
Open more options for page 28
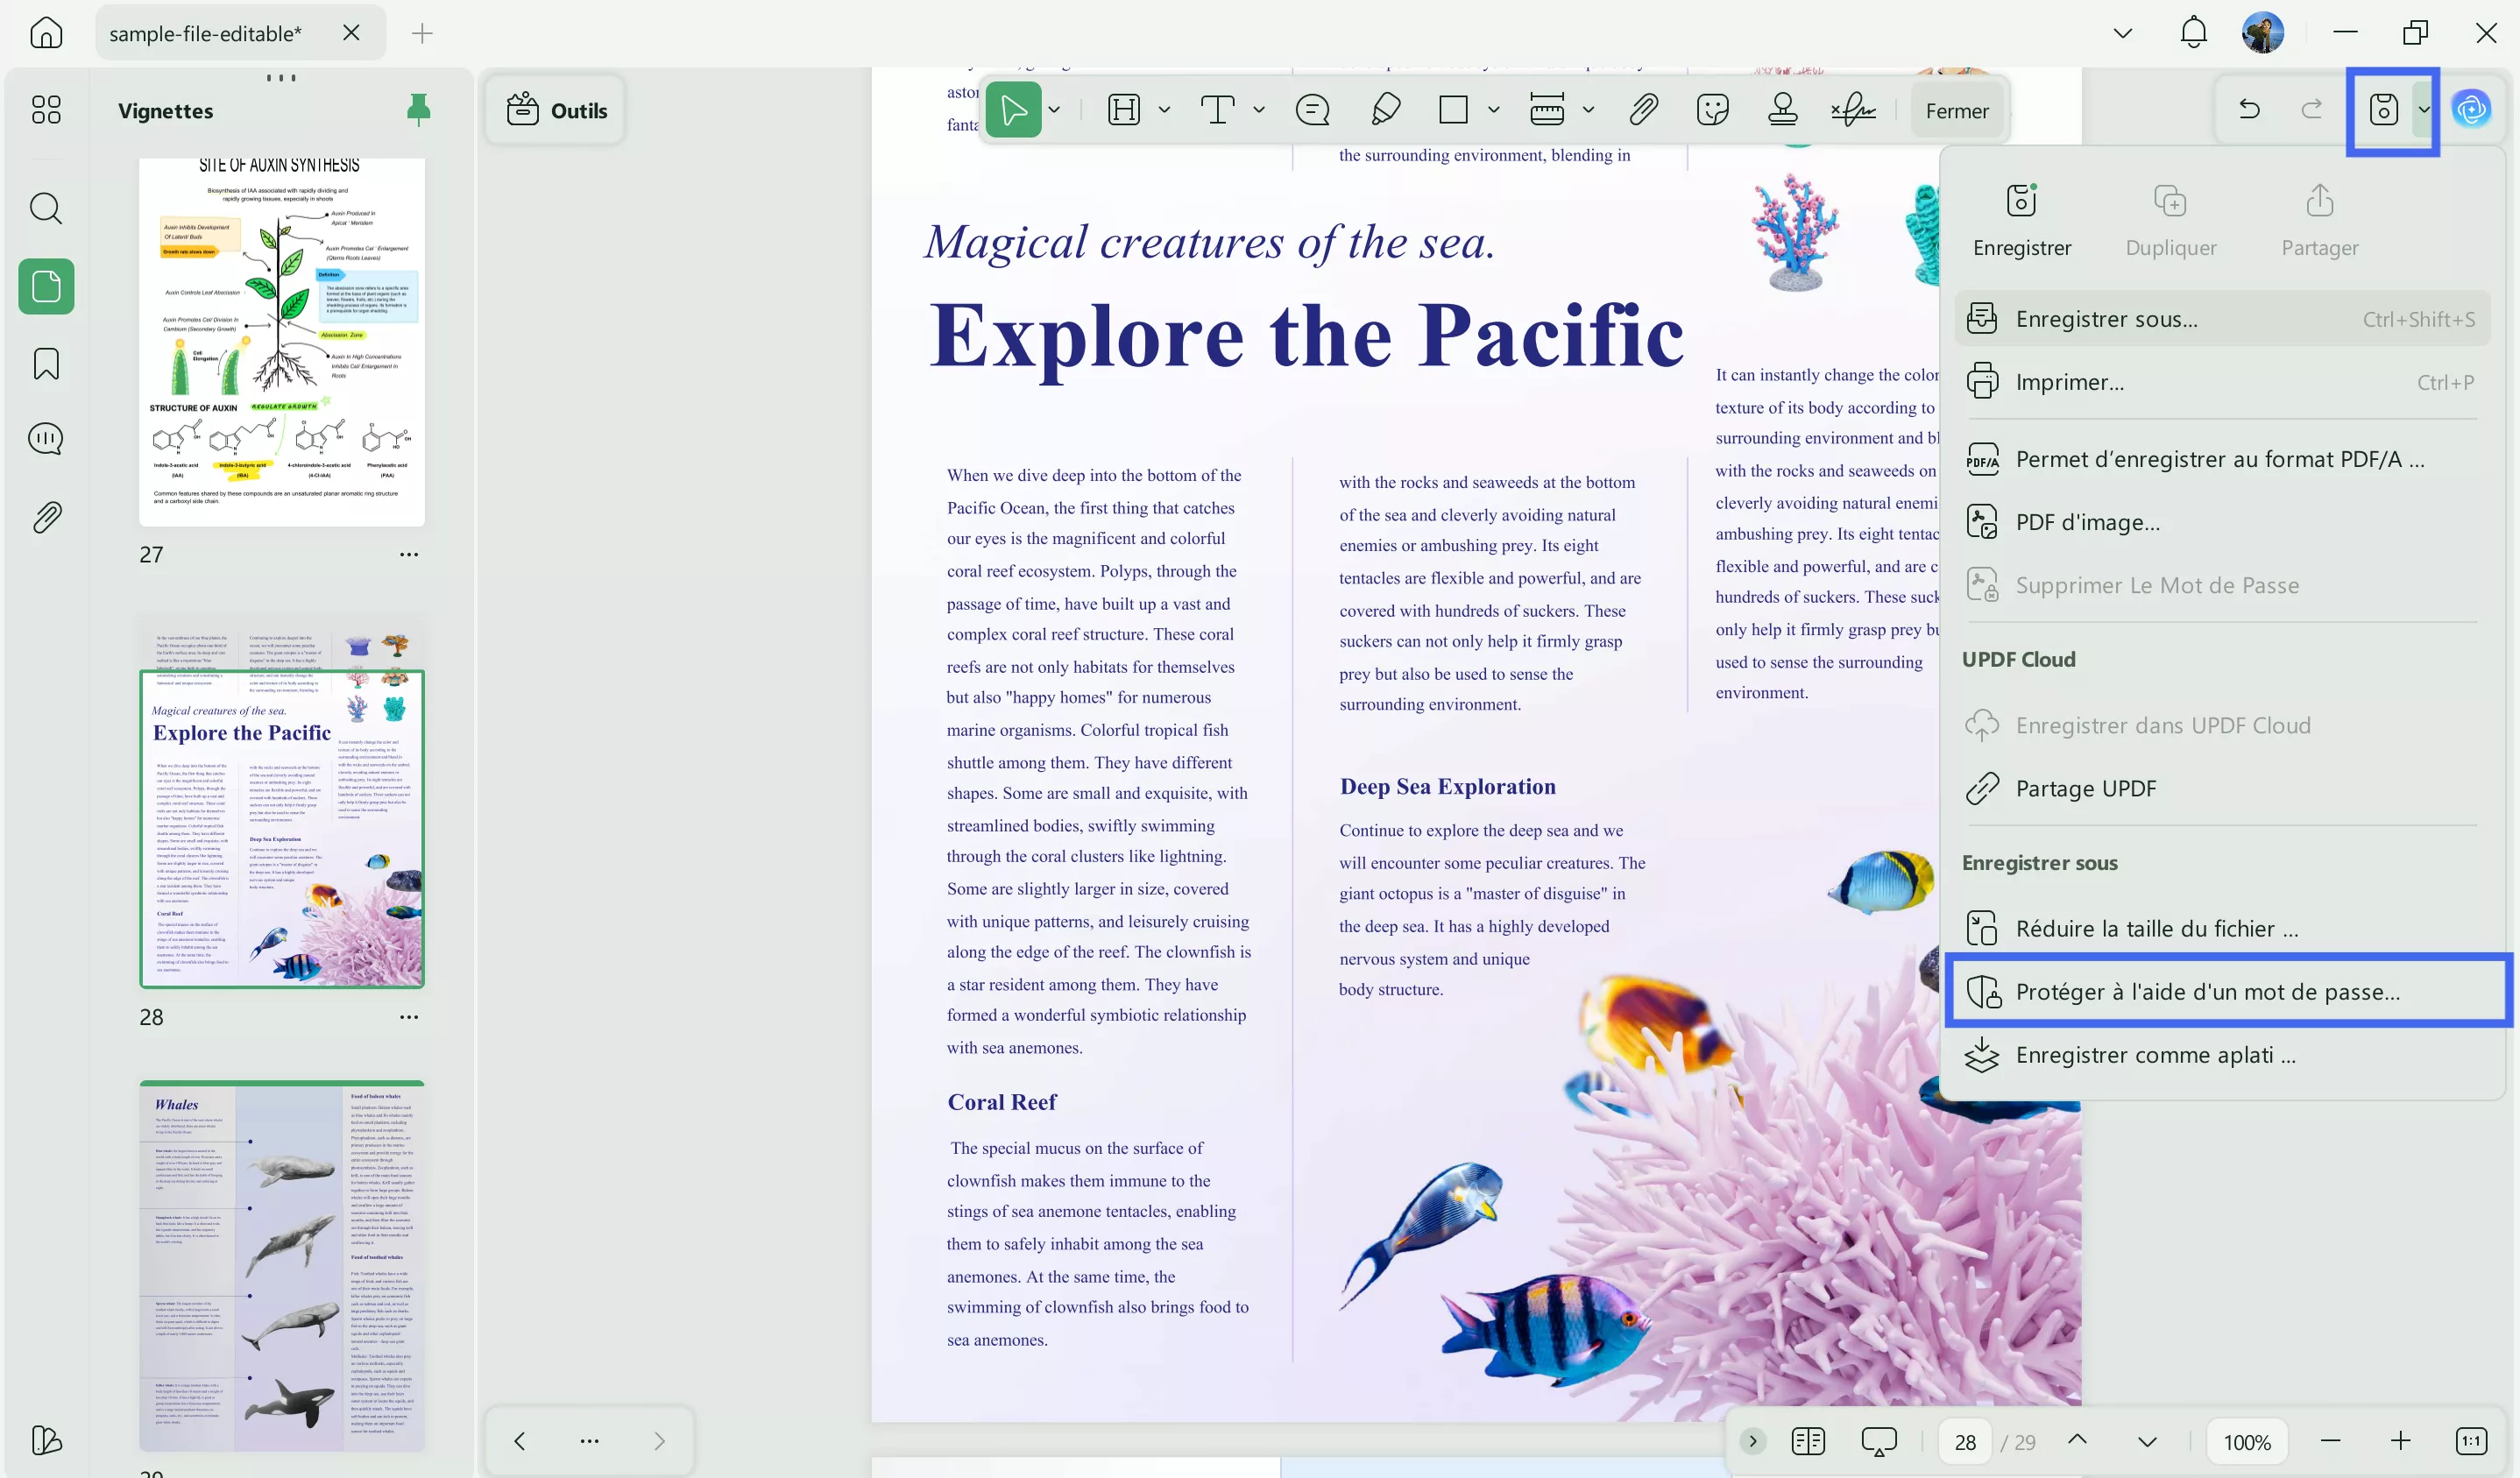coord(409,1017)
